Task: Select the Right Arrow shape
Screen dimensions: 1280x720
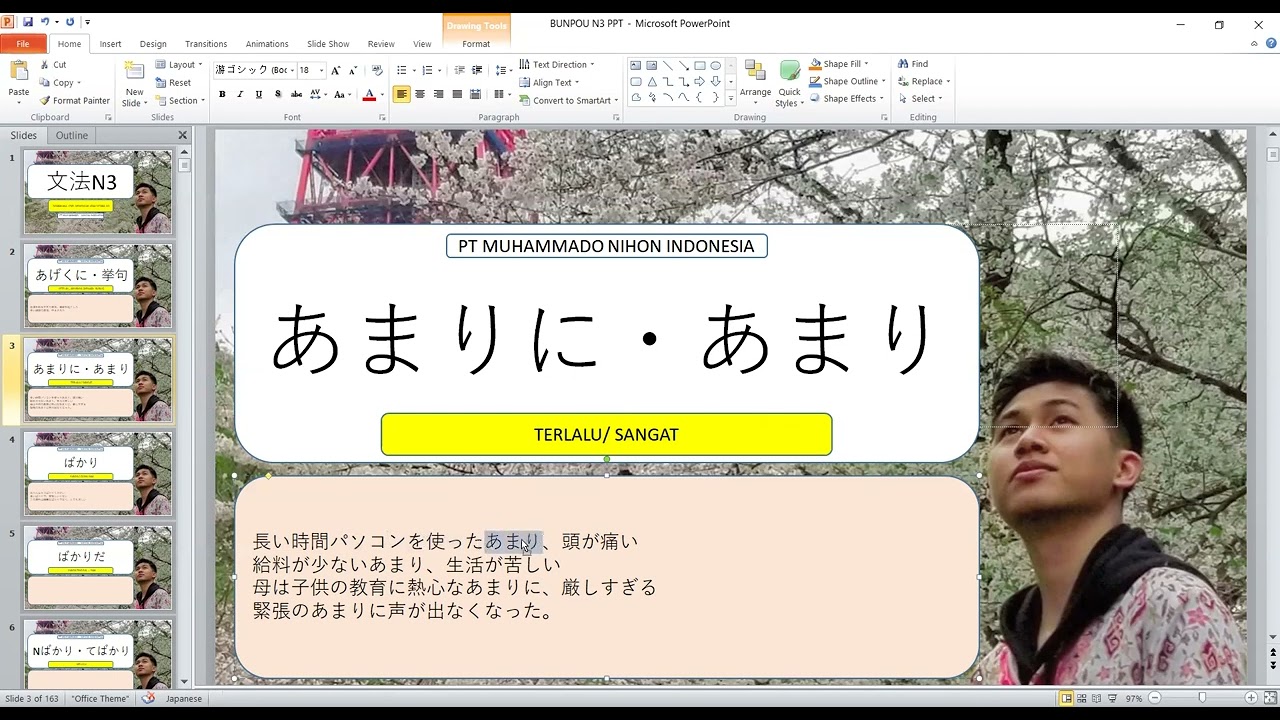Action: [x=699, y=81]
